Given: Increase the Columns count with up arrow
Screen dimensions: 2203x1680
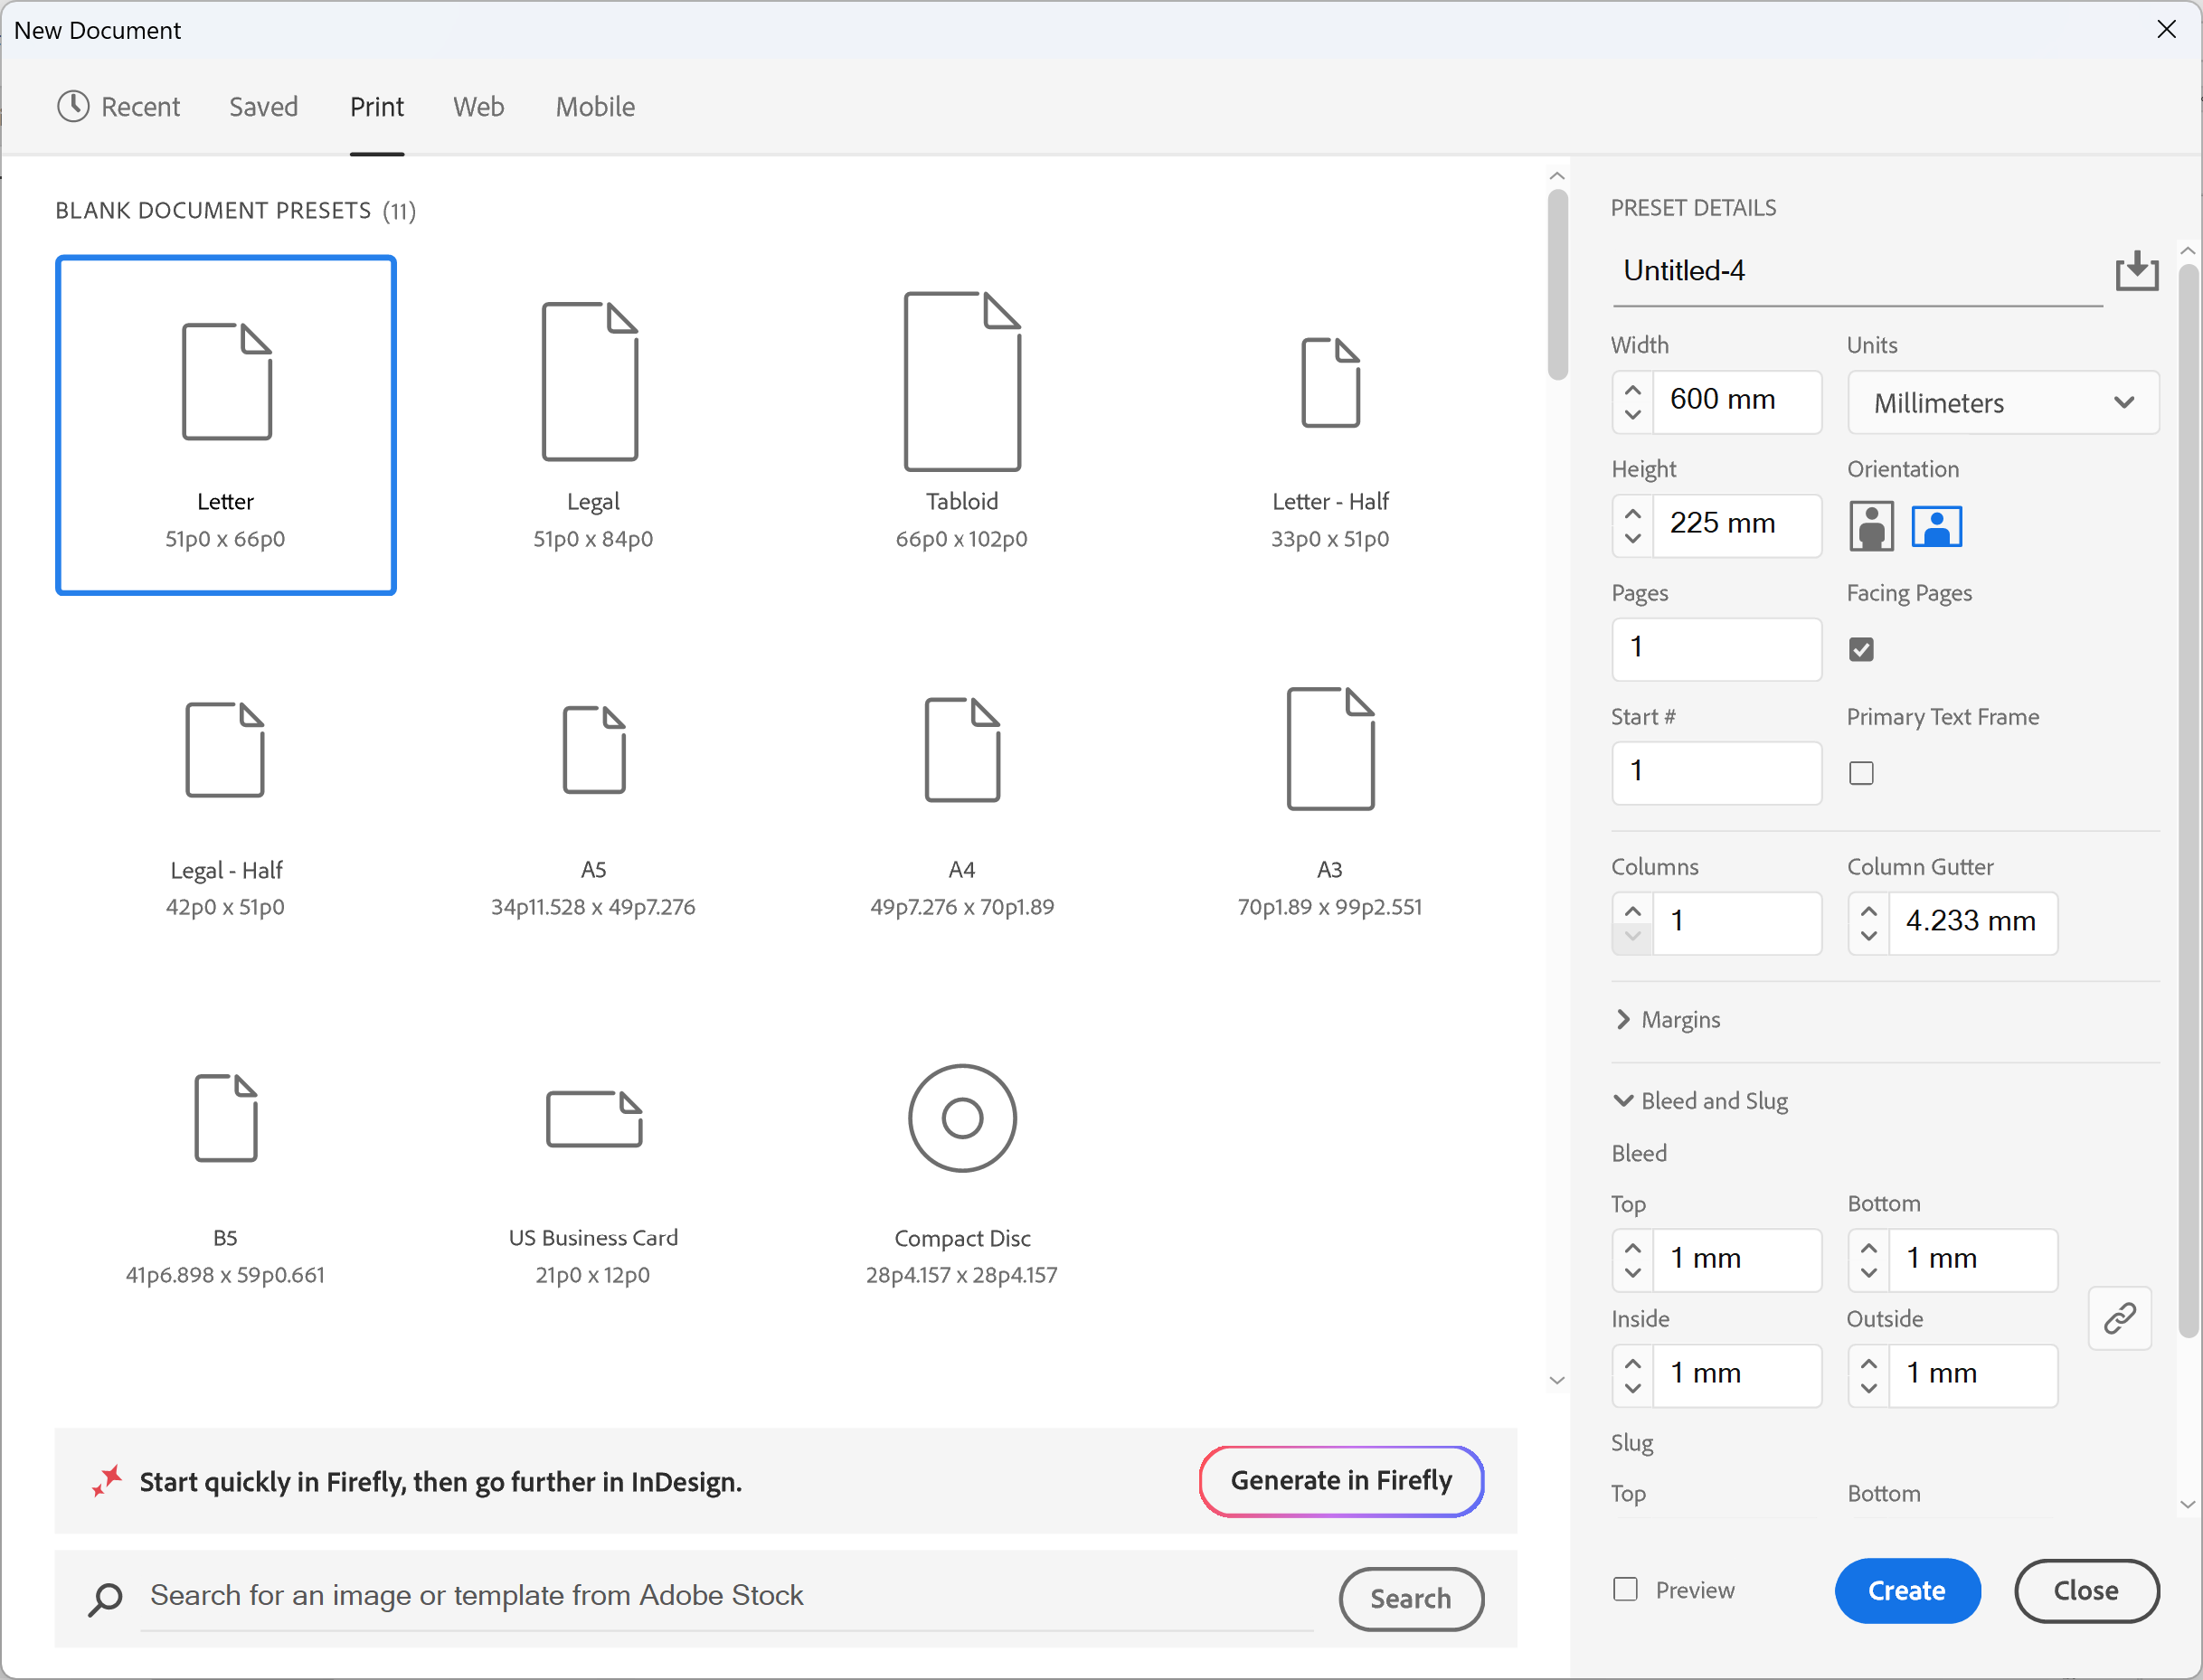Looking at the screenshot, I should point(1632,910).
